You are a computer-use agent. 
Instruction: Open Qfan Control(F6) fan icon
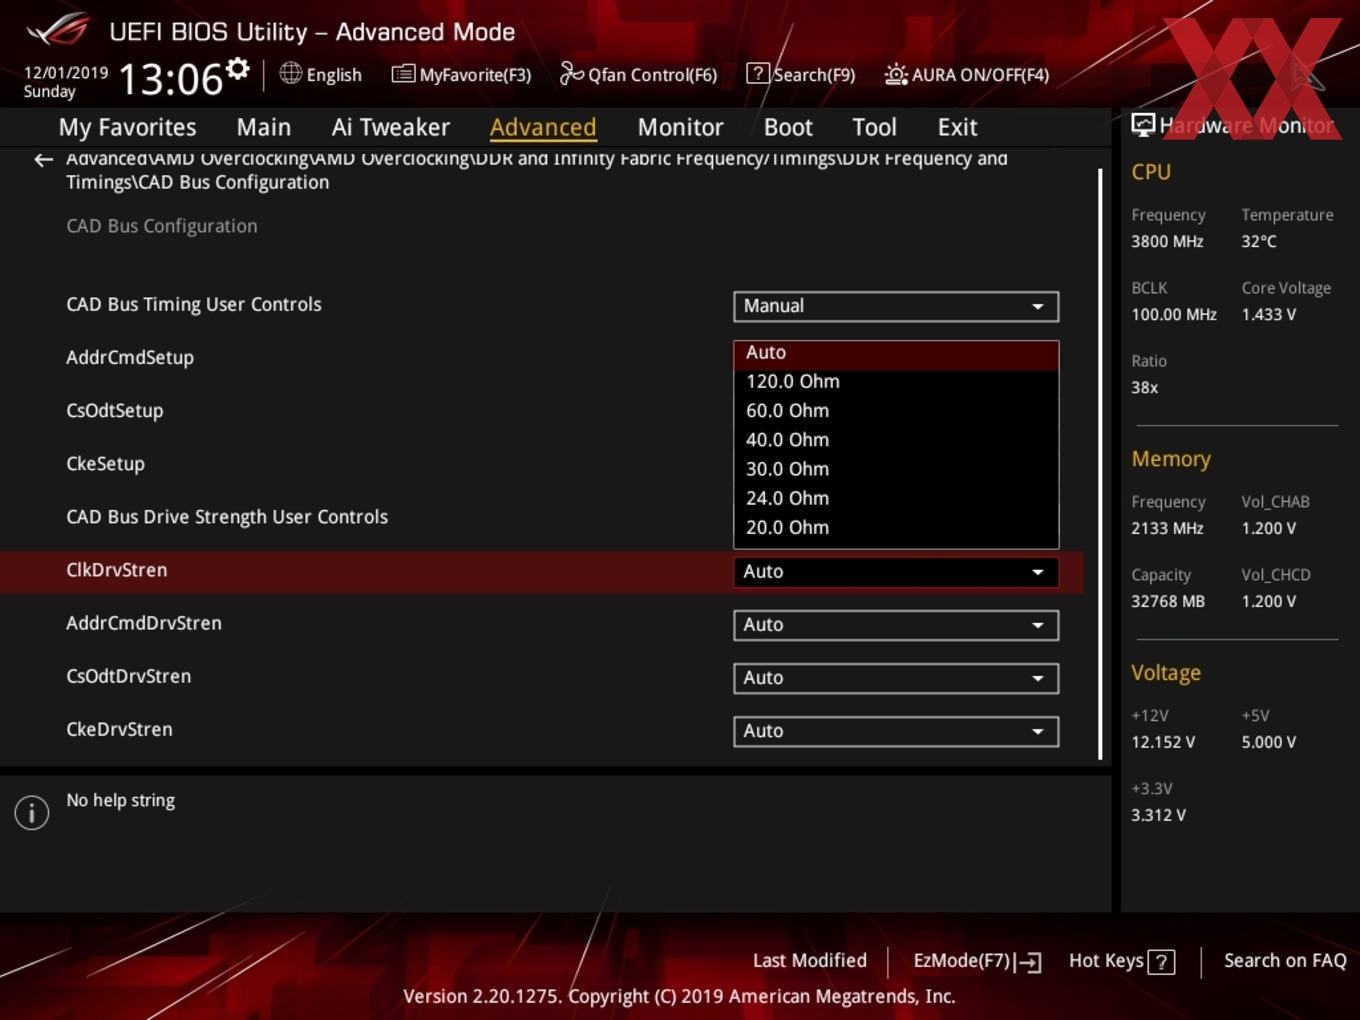pos(571,73)
